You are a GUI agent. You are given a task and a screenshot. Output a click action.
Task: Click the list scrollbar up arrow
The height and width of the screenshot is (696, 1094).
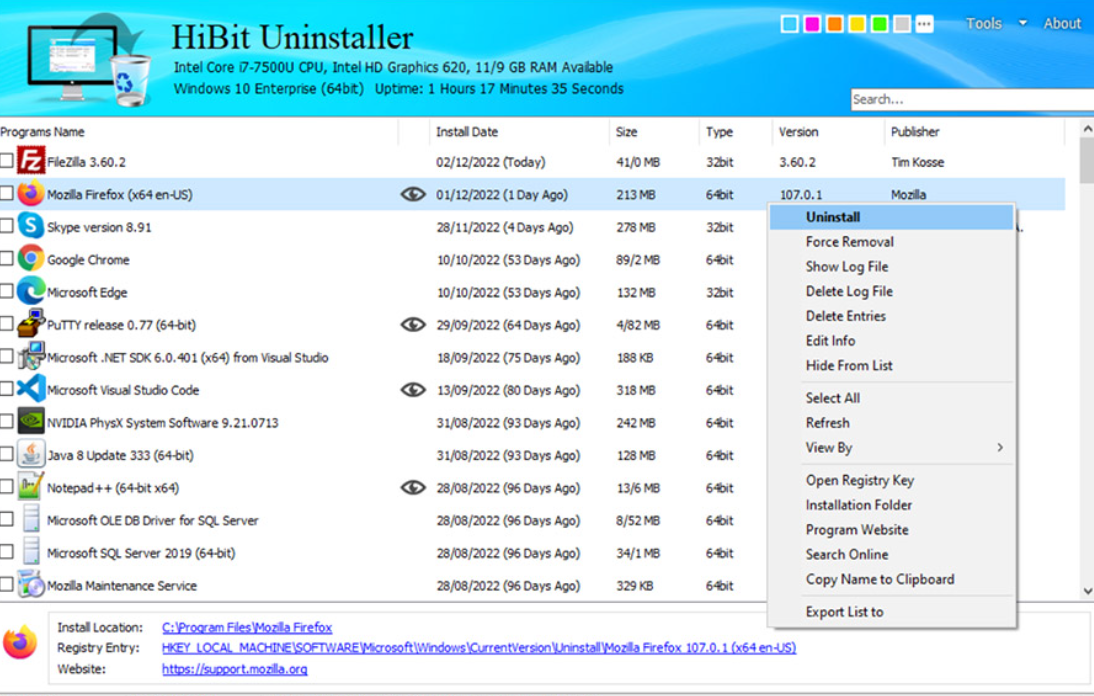[x=1087, y=128]
